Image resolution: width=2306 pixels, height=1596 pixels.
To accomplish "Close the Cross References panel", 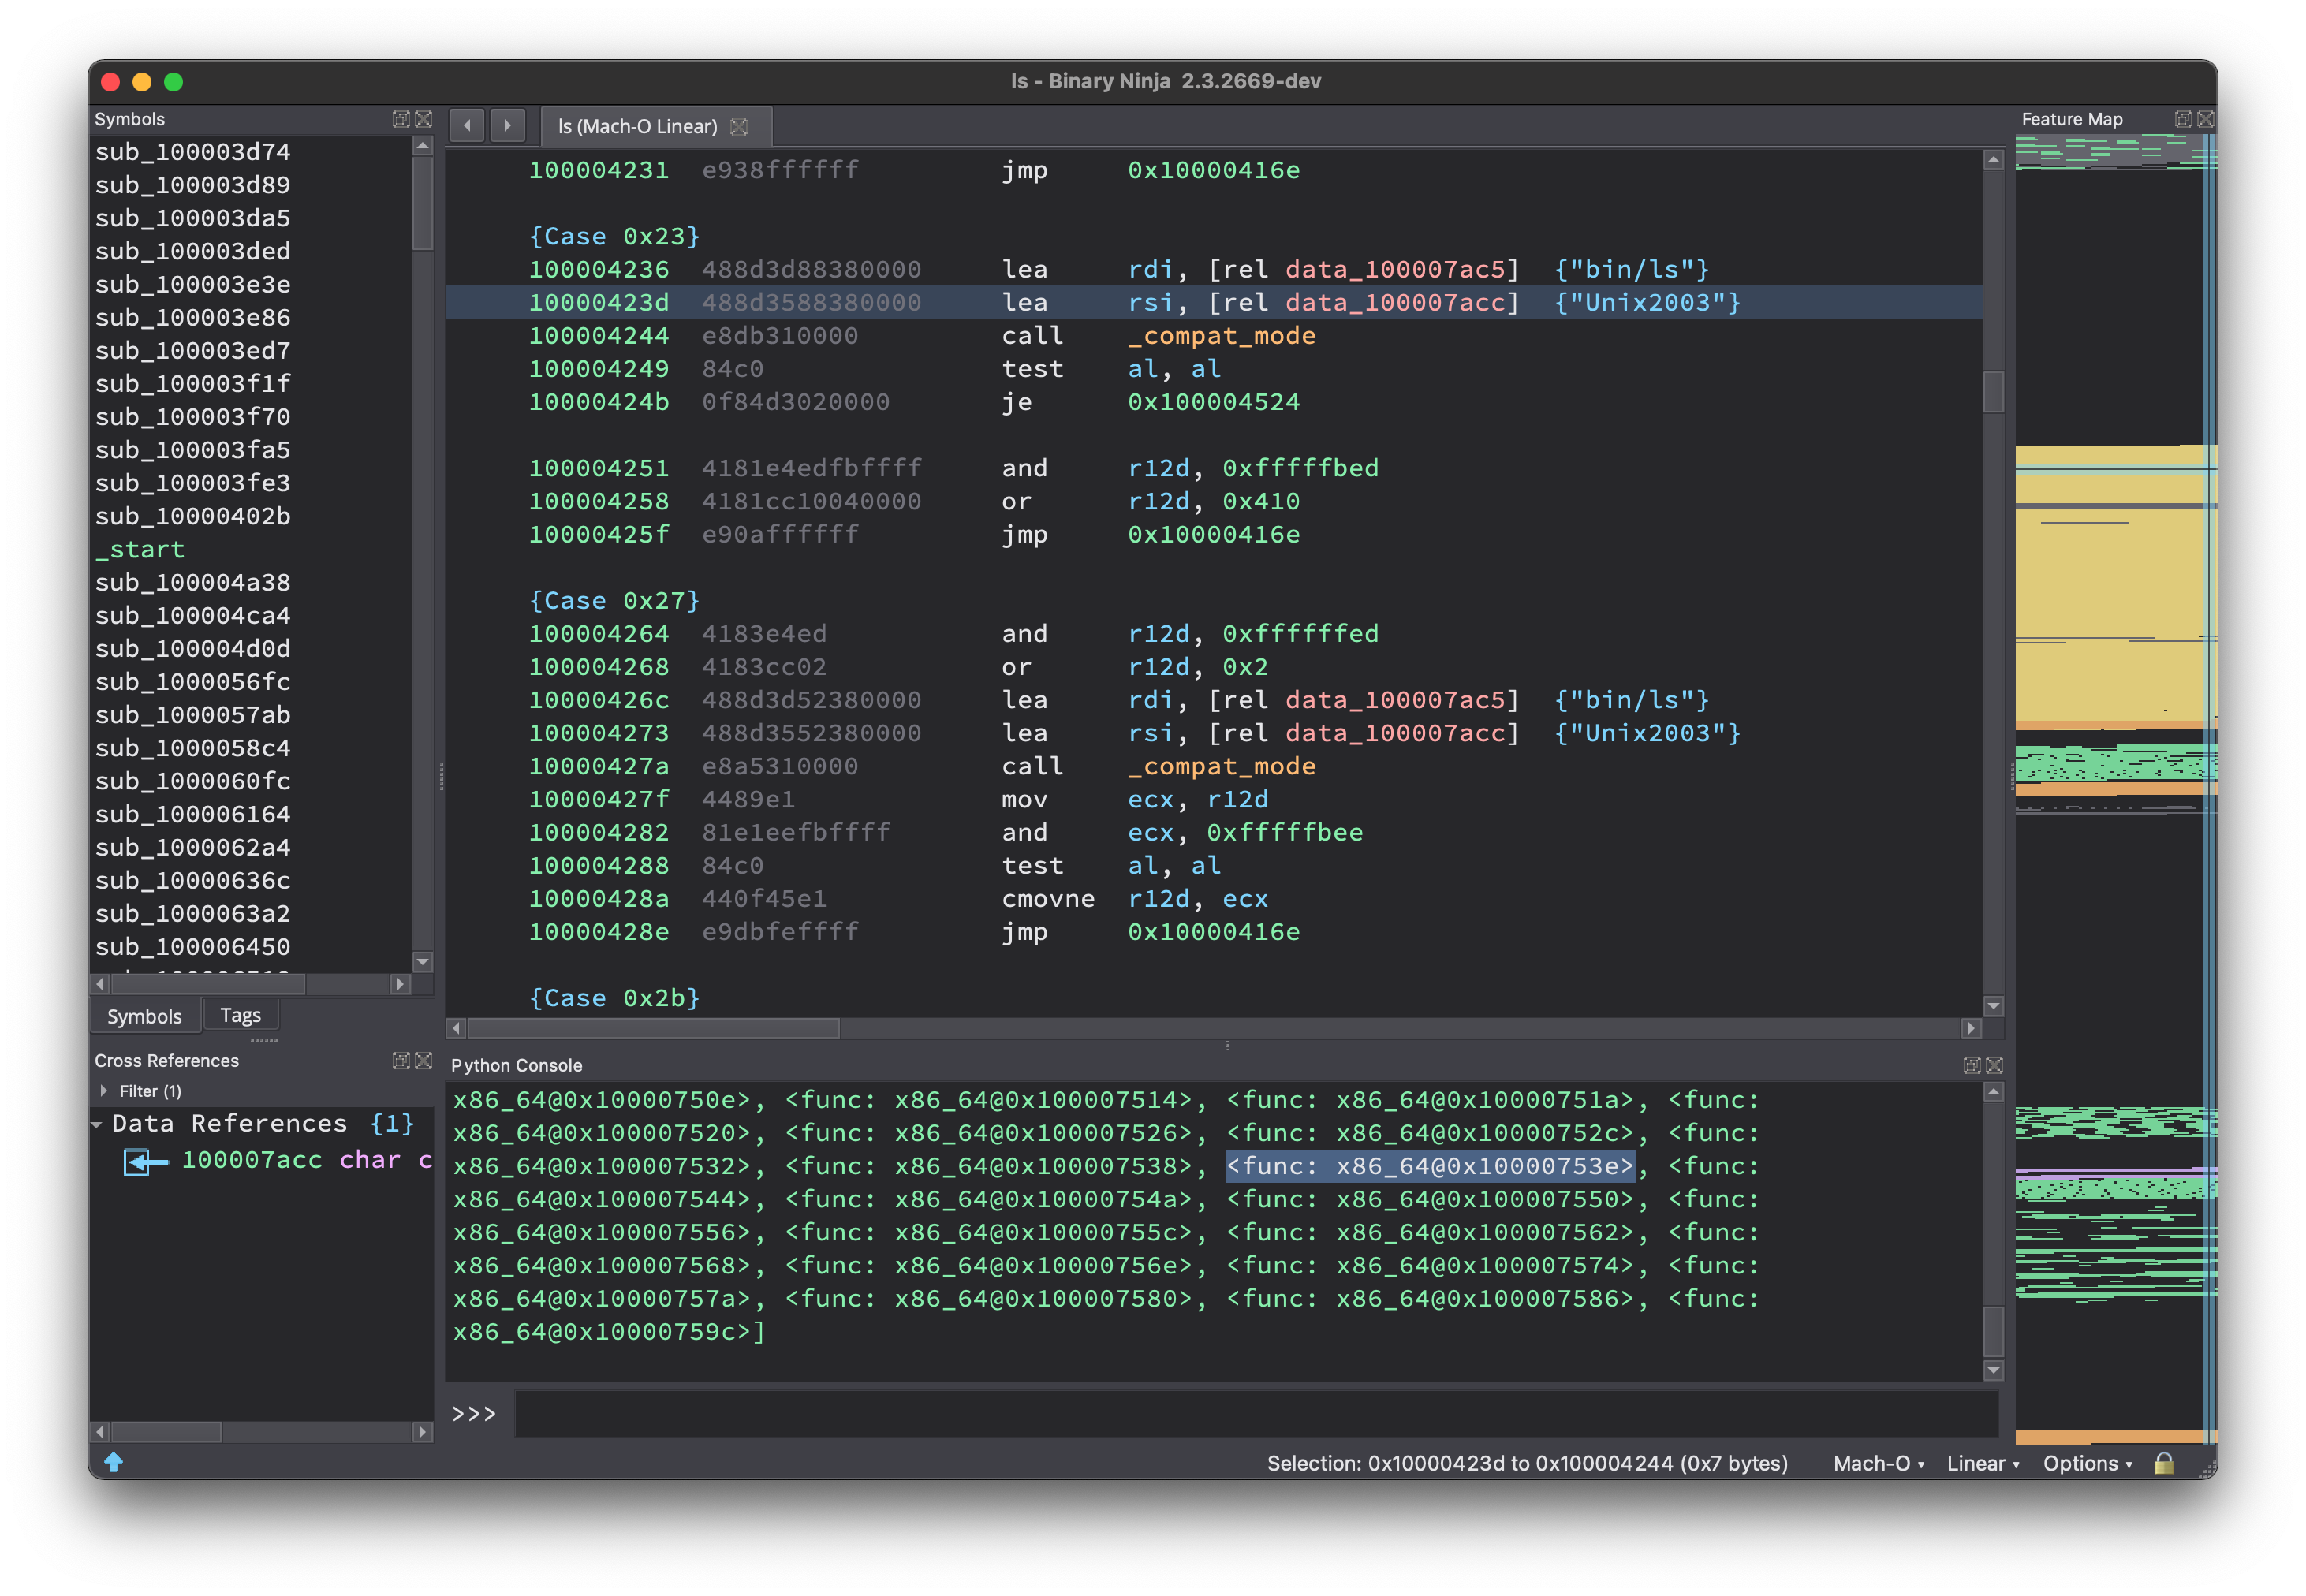I will tap(424, 1060).
